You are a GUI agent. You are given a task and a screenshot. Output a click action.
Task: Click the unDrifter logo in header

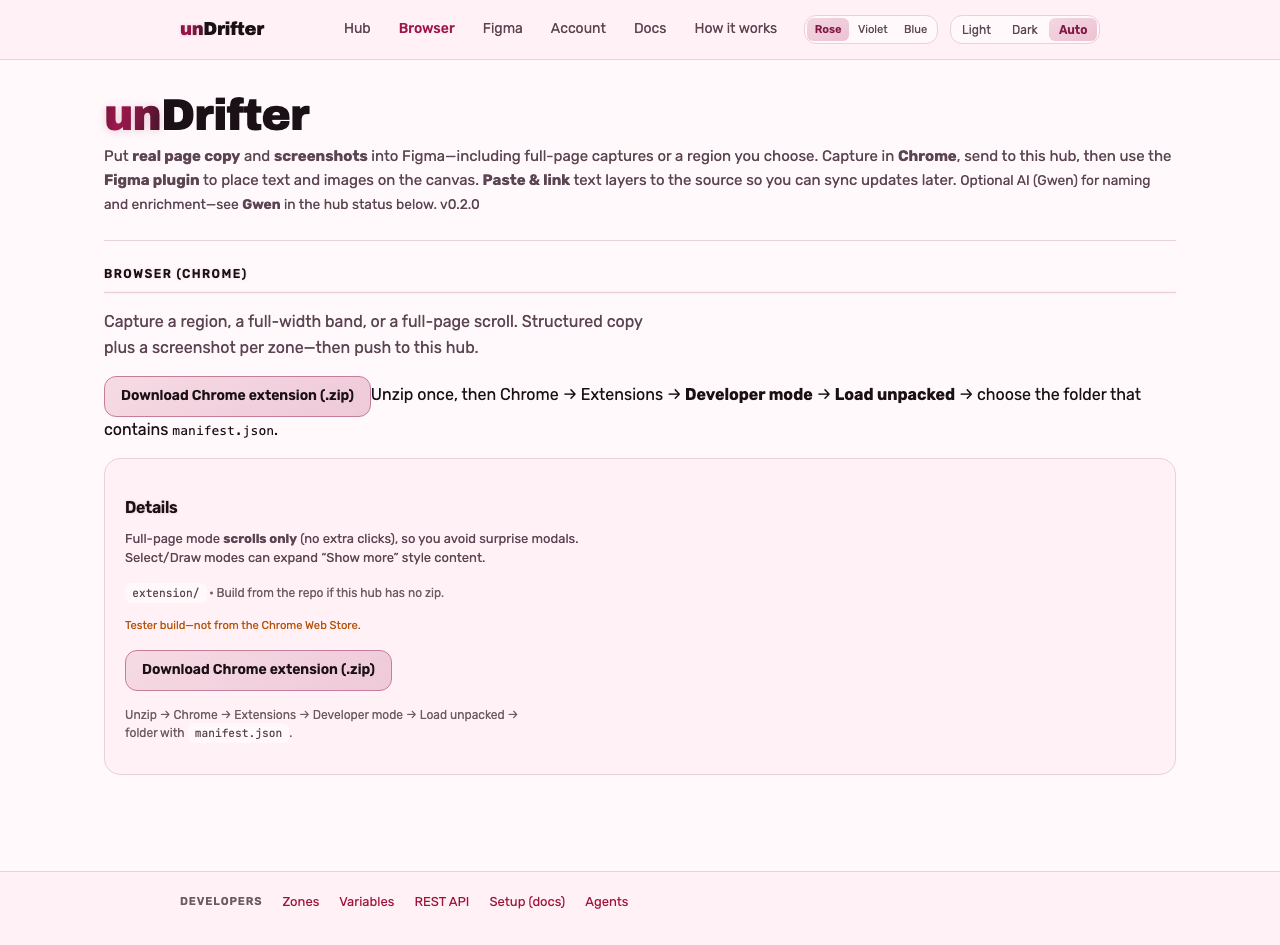[x=222, y=29]
